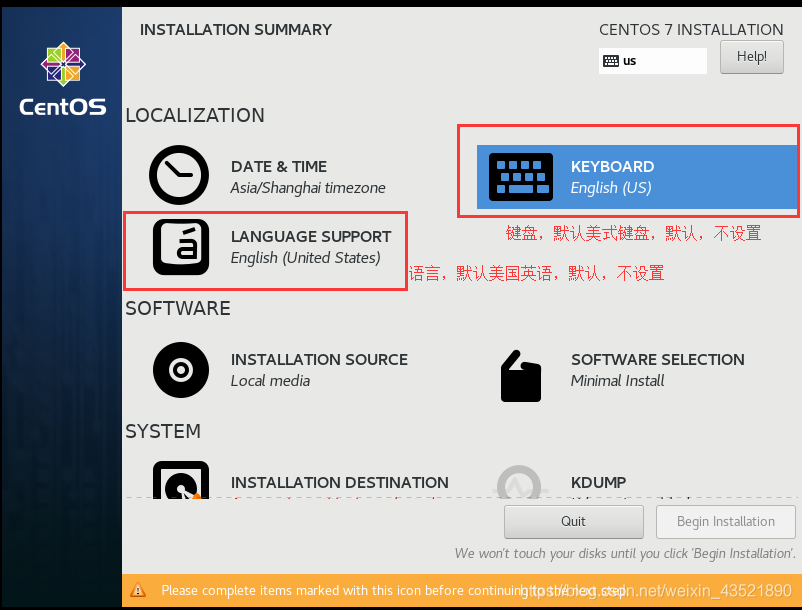The image size is (802, 610).
Task: Open the Installation Source disc icon
Action: point(181,370)
